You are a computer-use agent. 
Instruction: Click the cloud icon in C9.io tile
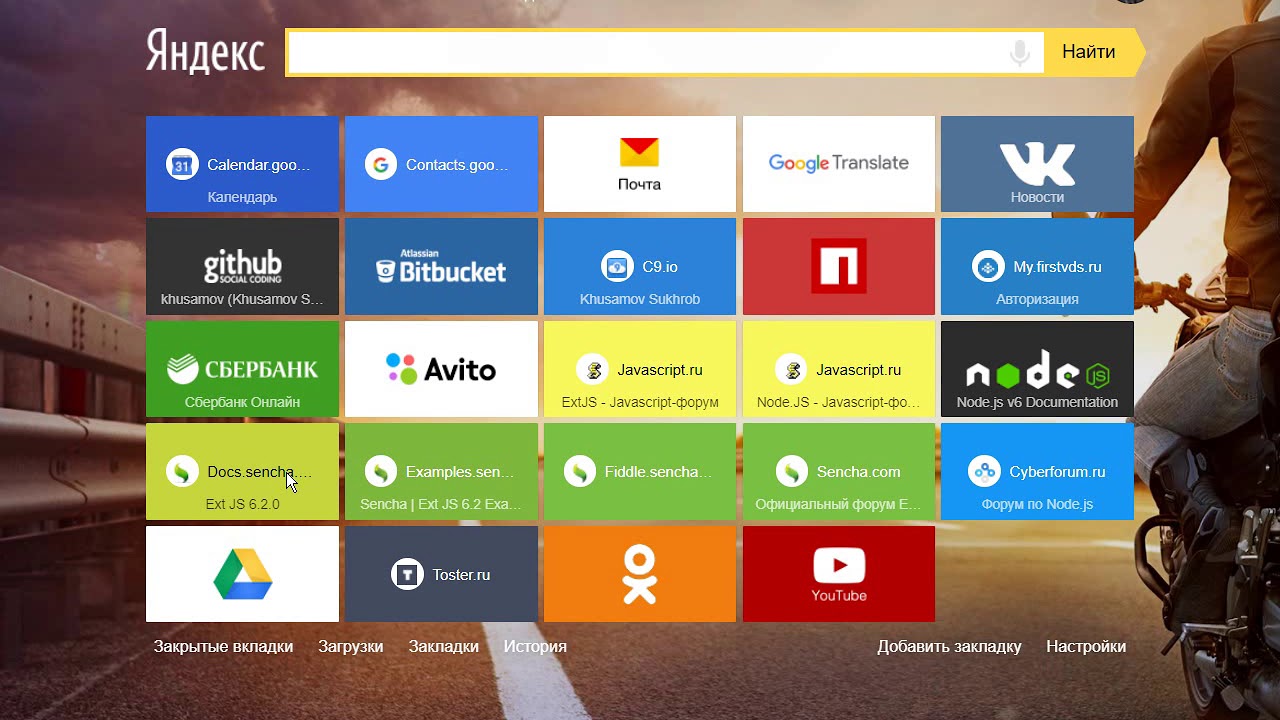(617, 267)
